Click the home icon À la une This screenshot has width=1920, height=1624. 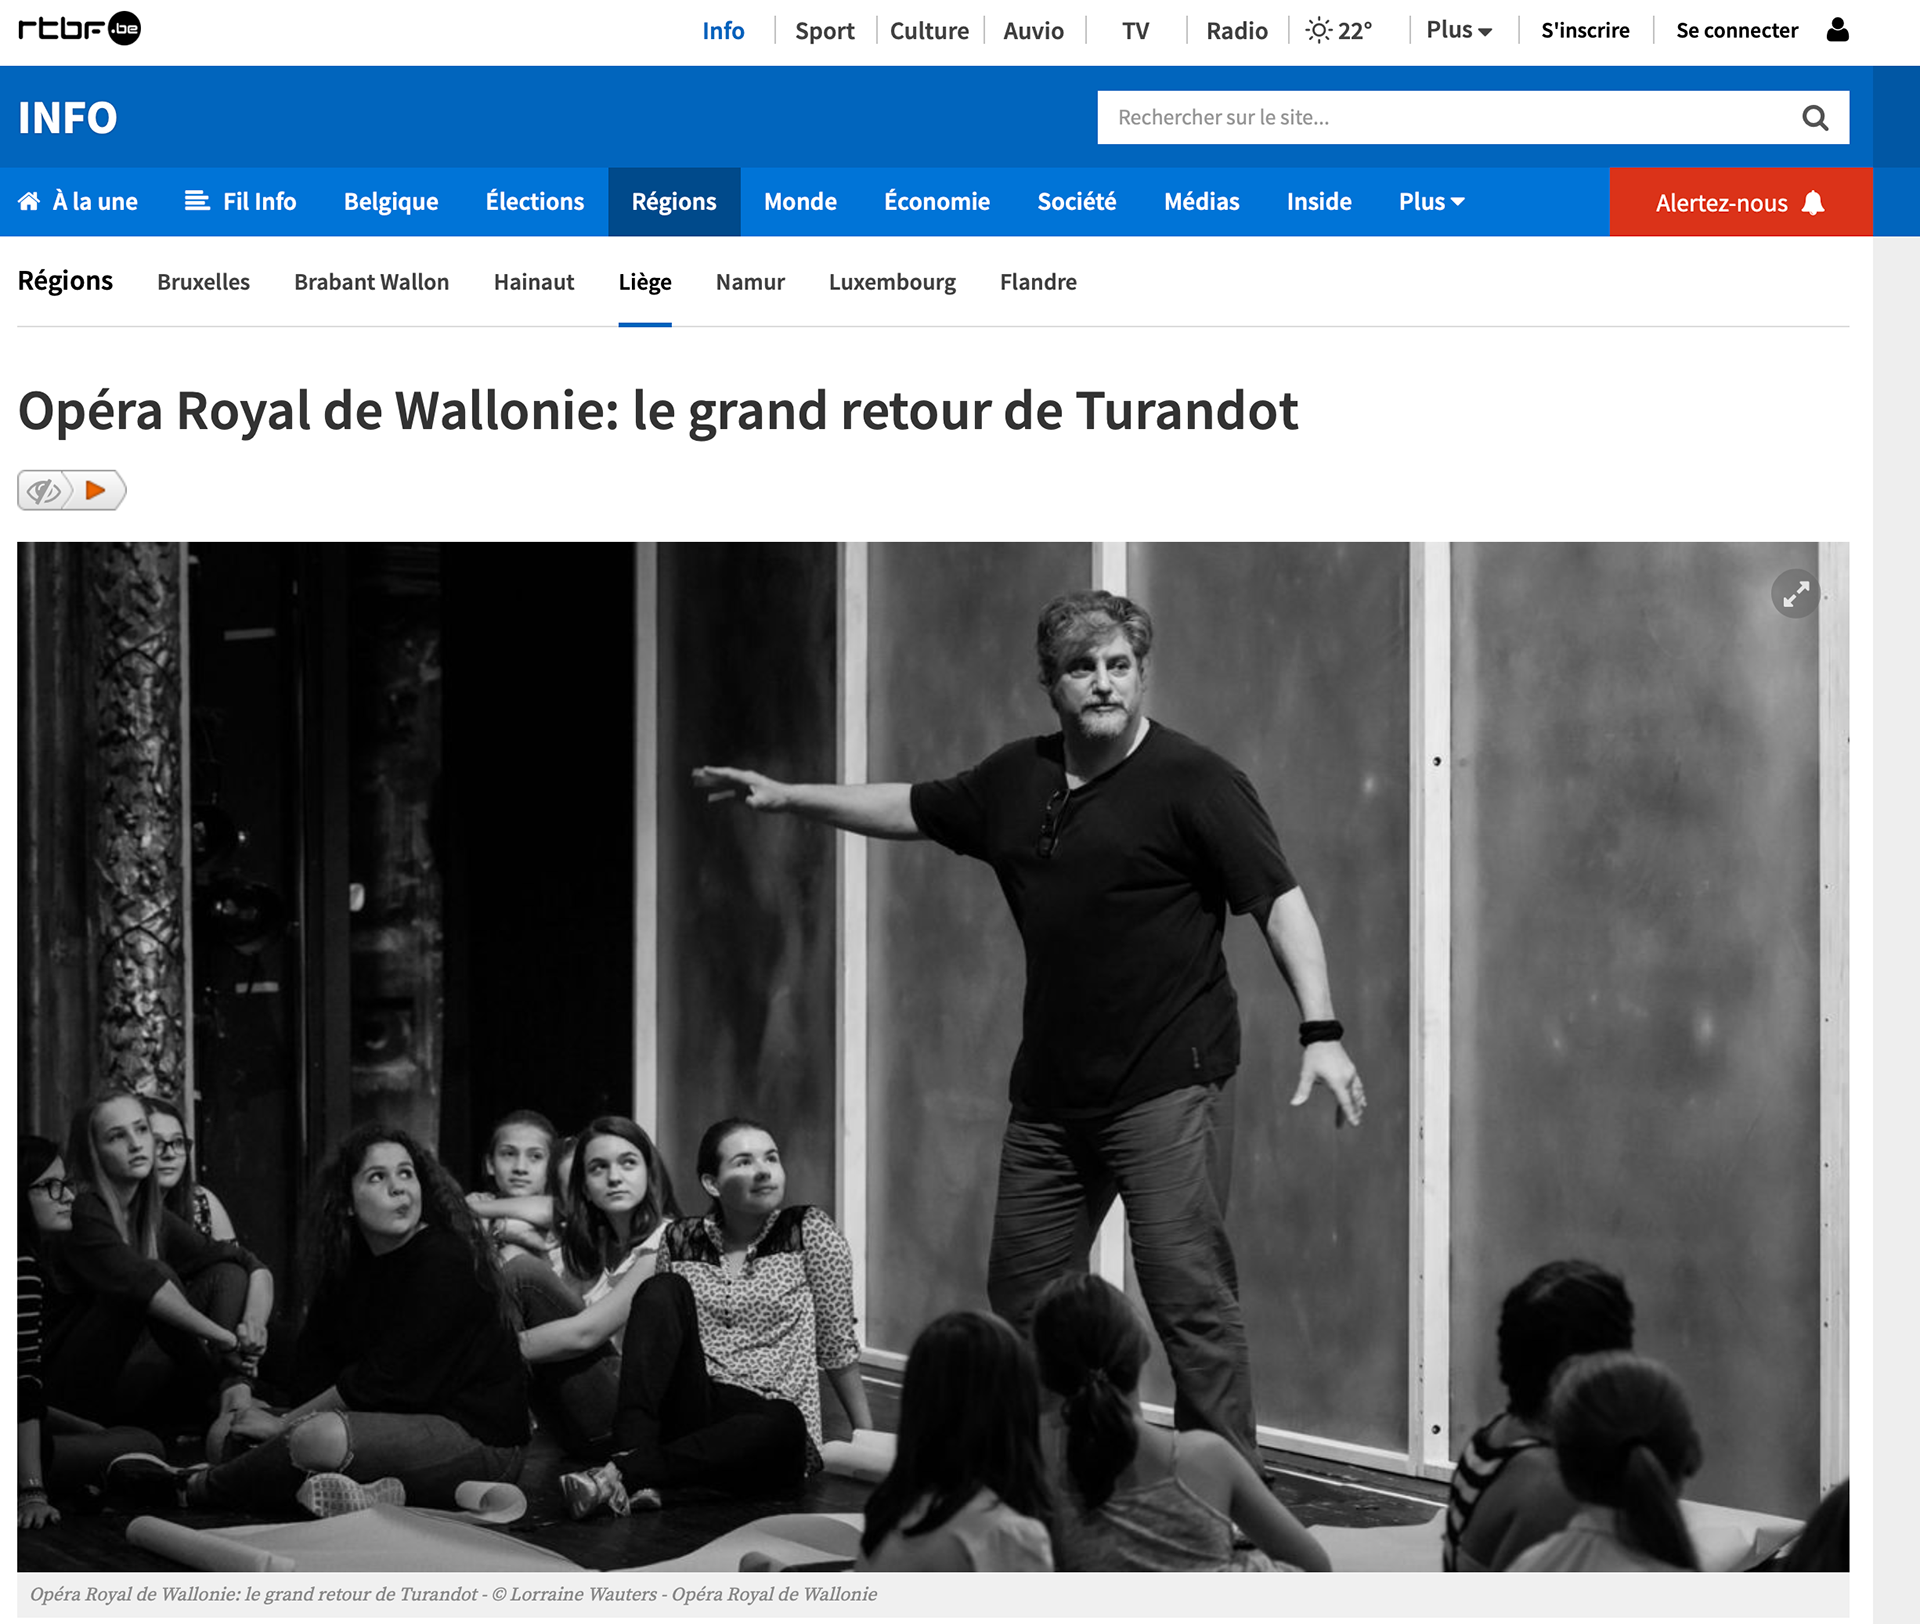click(29, 201)
